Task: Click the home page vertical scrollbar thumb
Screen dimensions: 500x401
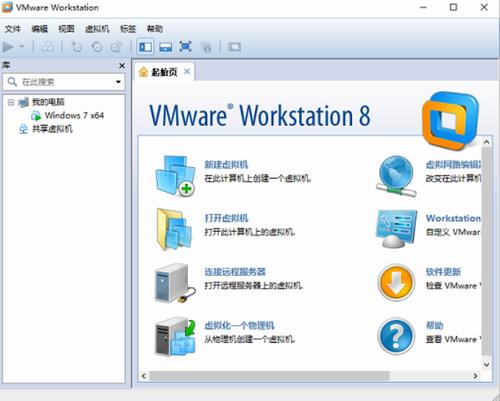Action: tap(487, 252)
